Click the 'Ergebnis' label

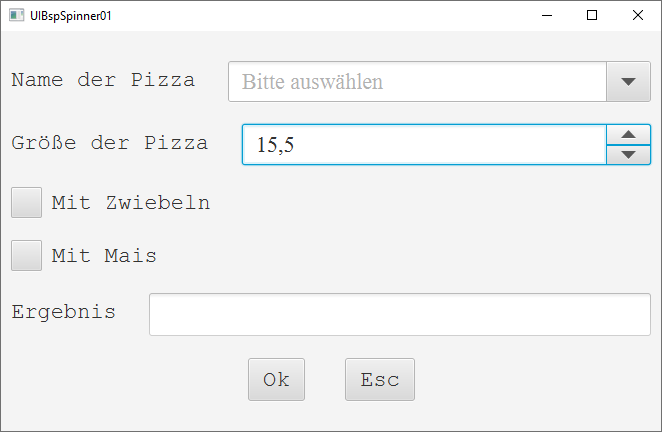pyautogui.click(x=64, y=312)
